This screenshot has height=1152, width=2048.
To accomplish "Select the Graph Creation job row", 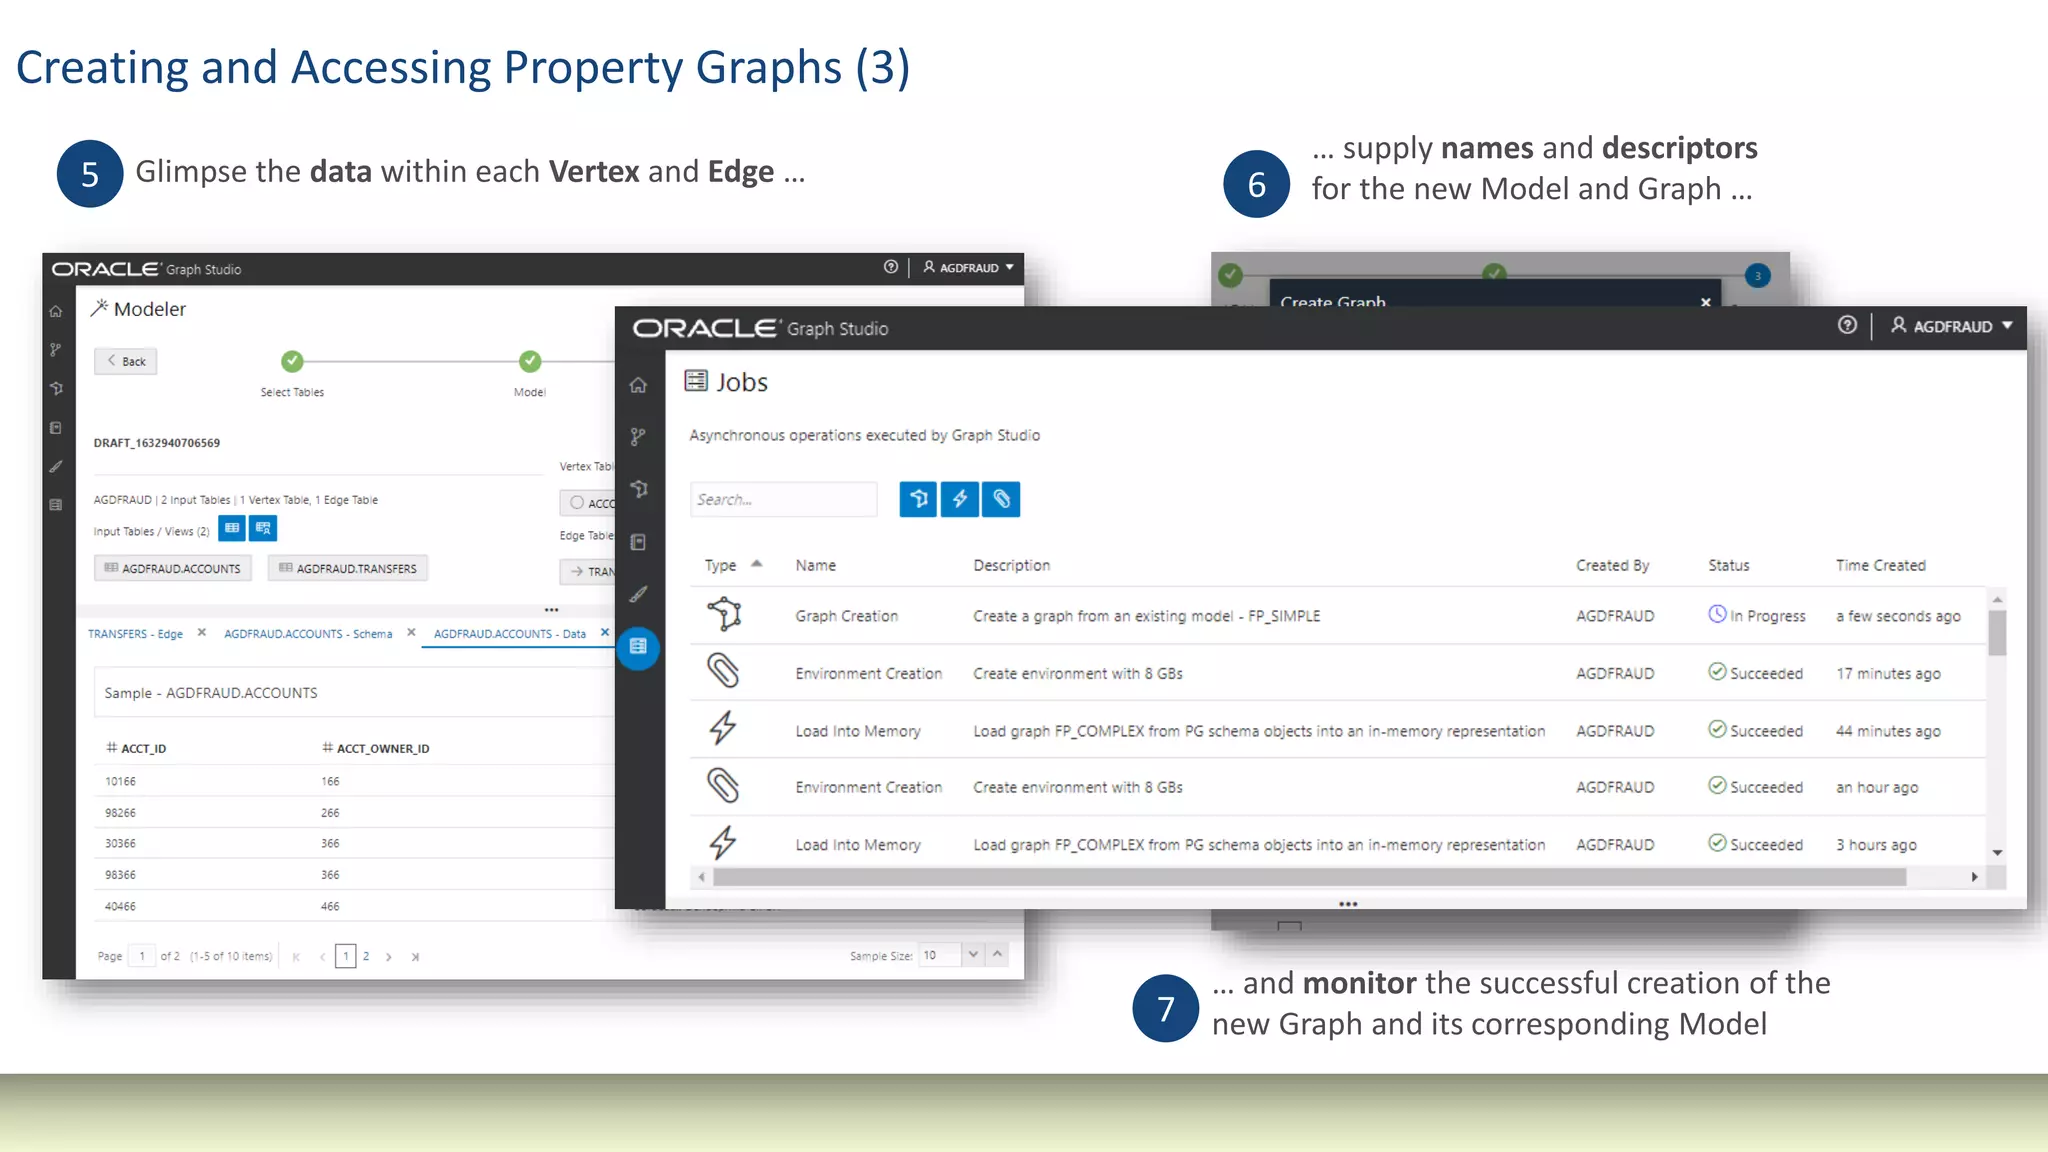I will (1338, 615).
